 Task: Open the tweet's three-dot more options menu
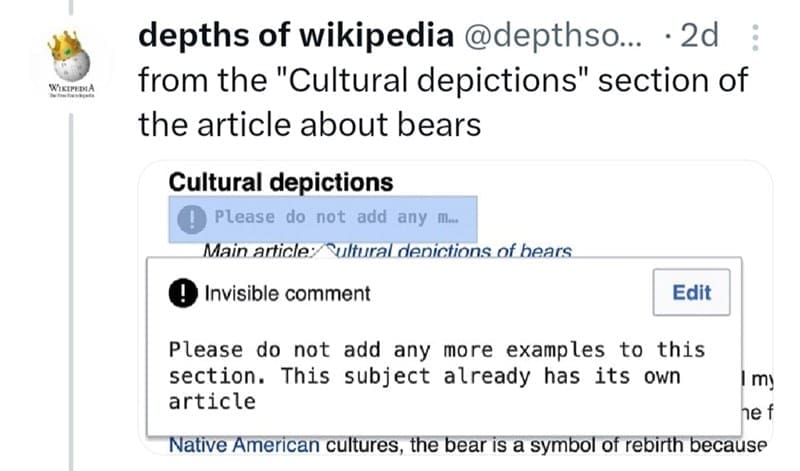(x=754, y=37)
